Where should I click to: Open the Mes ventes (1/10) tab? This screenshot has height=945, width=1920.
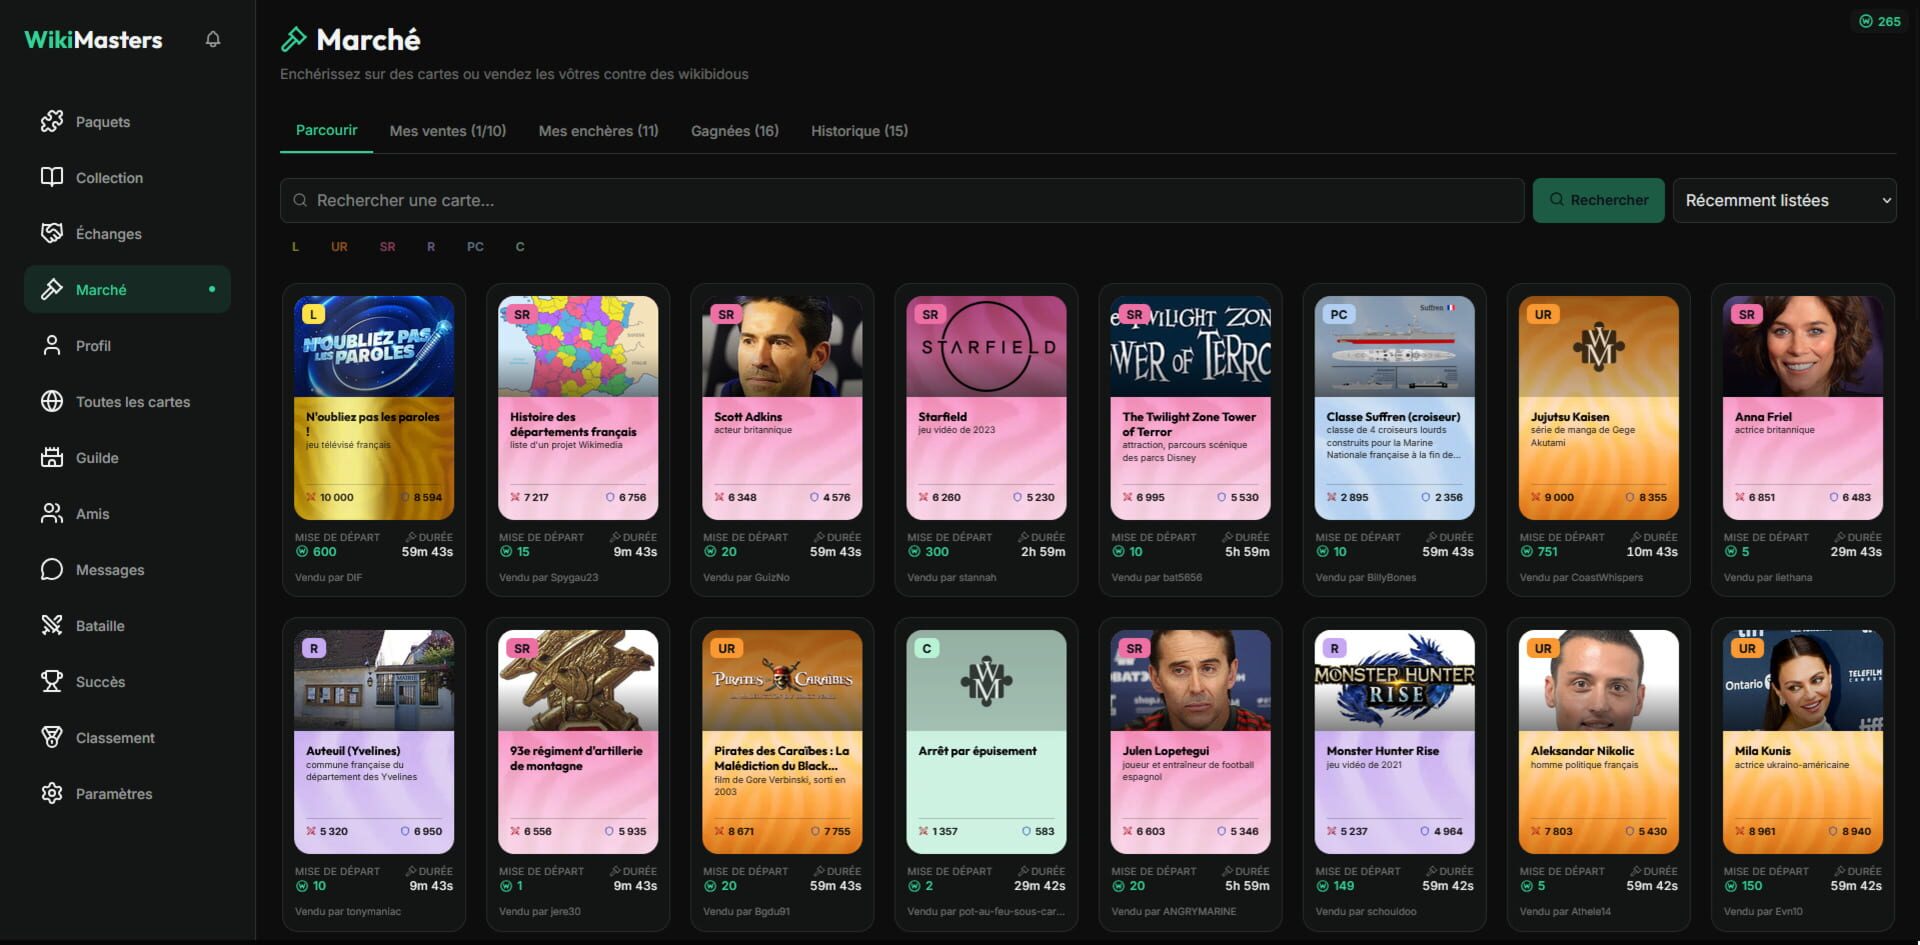448,131
